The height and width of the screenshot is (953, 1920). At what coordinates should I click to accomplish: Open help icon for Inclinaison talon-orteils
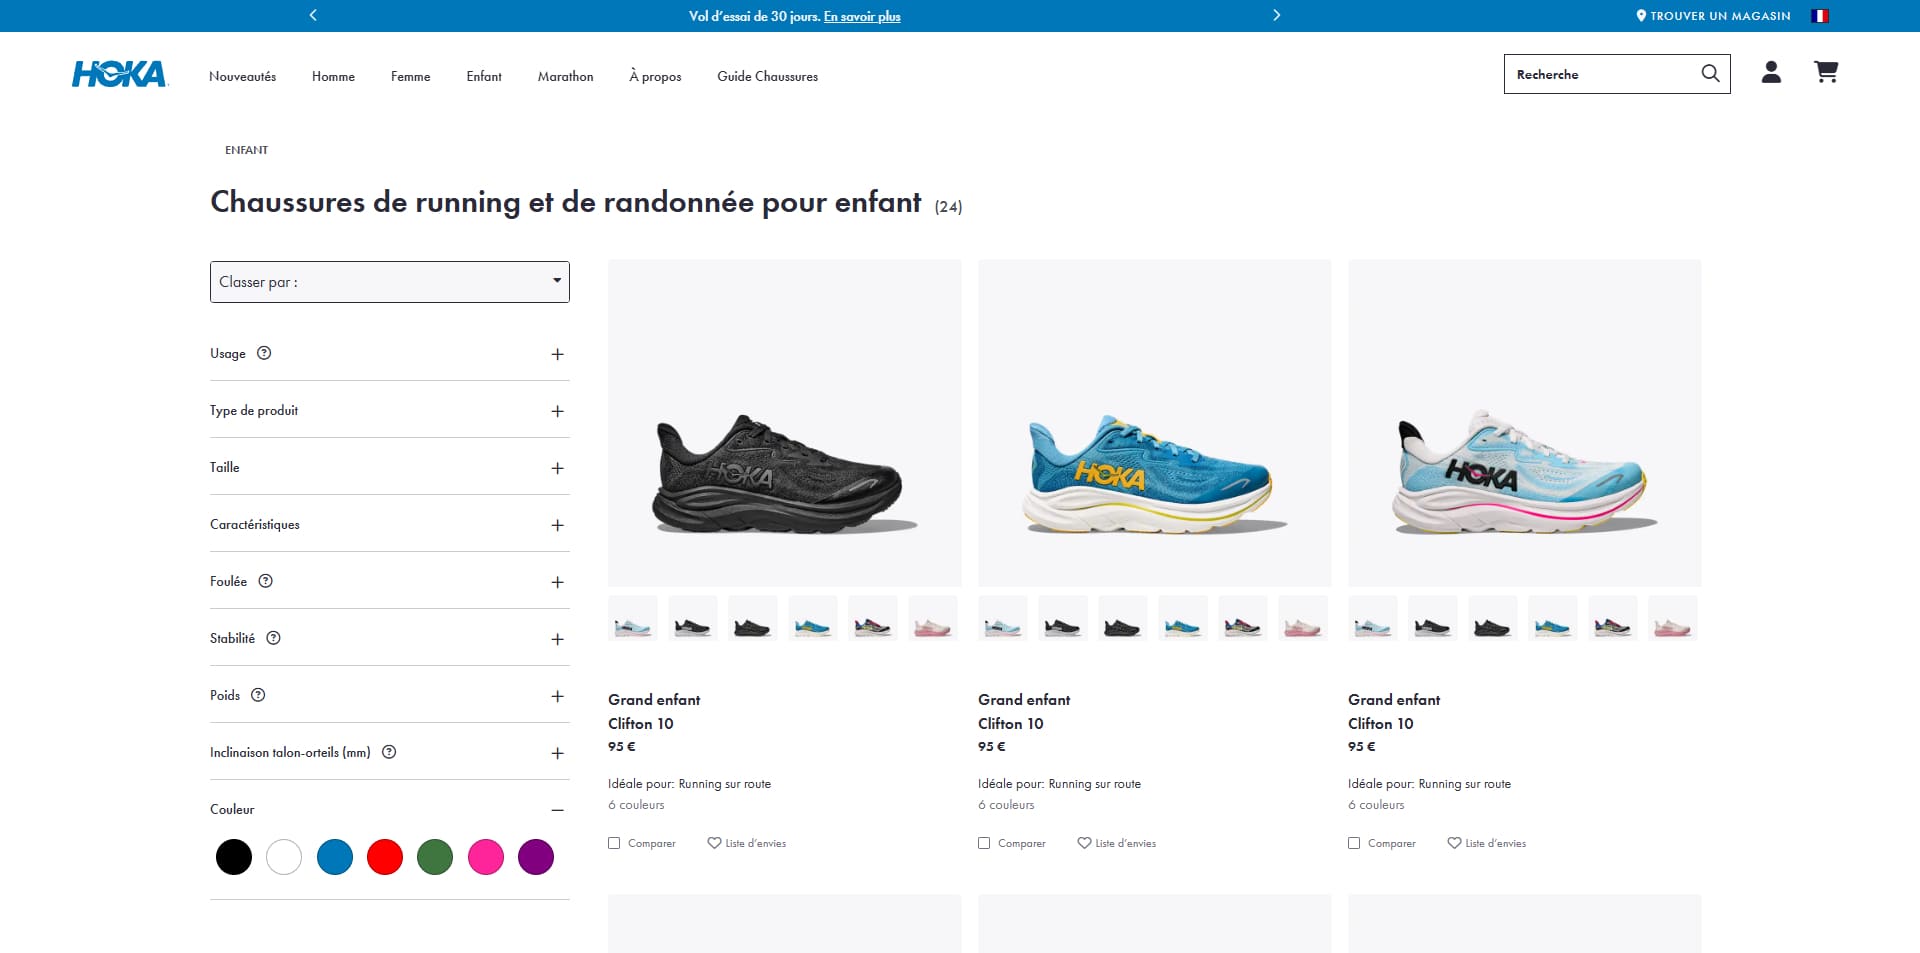[x=390, y=752]
